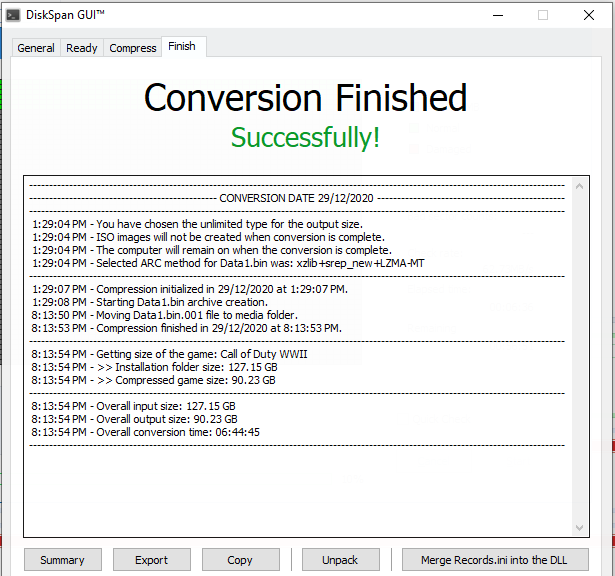Click Merge Records.ini into the DLL

(x=495, y=560)
